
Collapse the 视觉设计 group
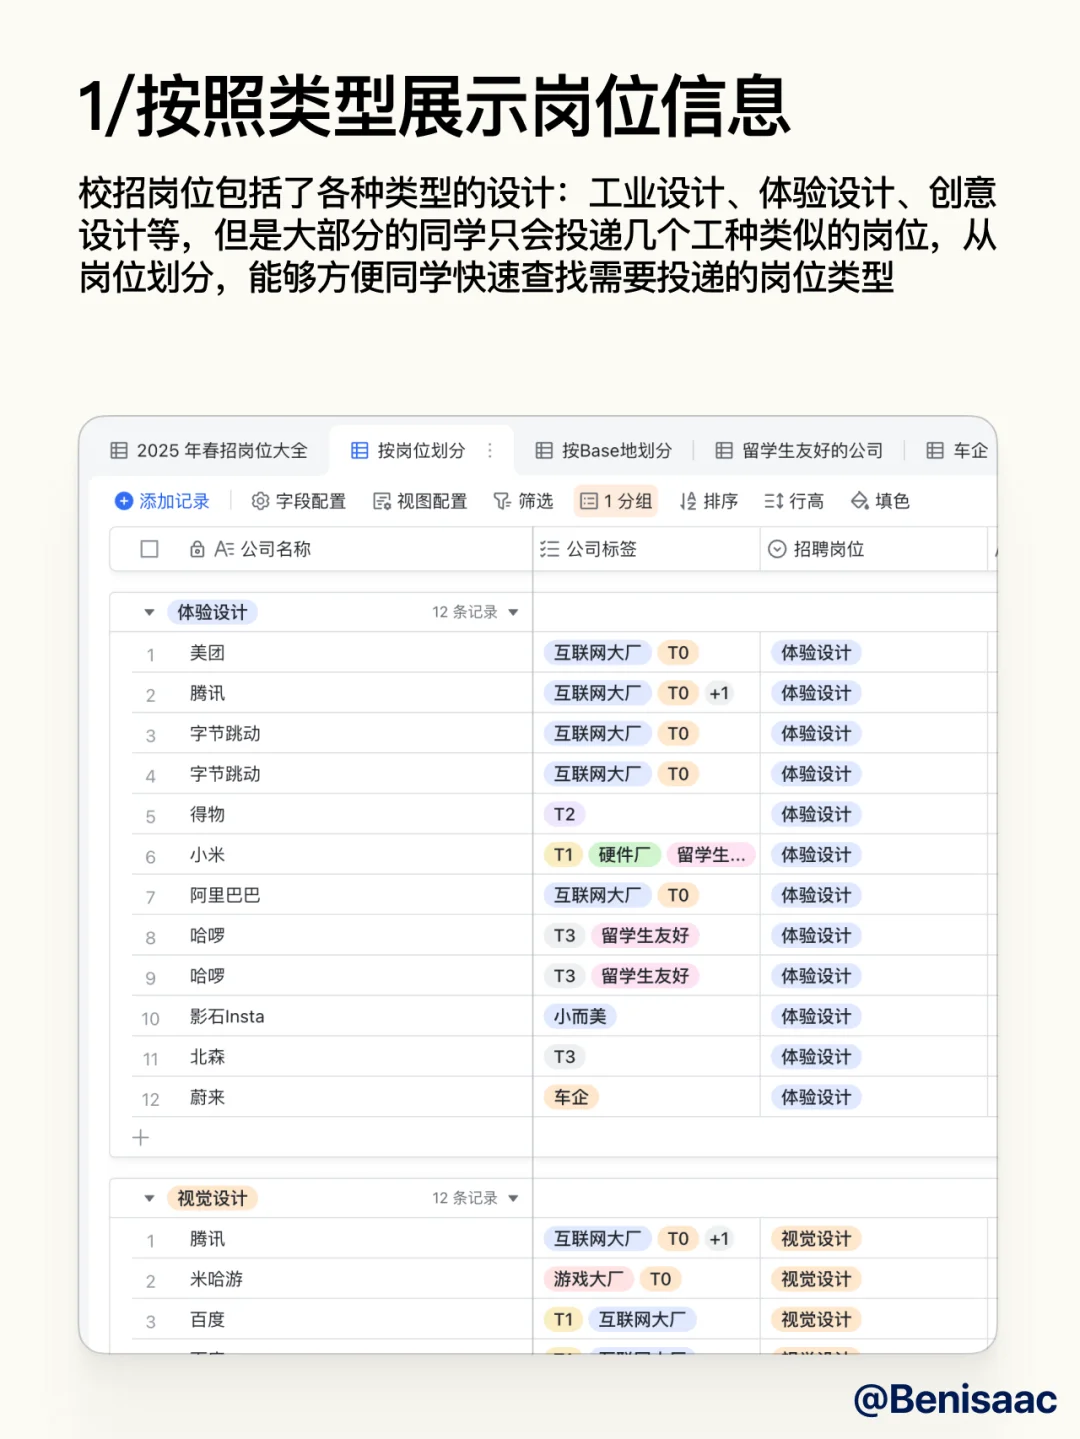149,1198
